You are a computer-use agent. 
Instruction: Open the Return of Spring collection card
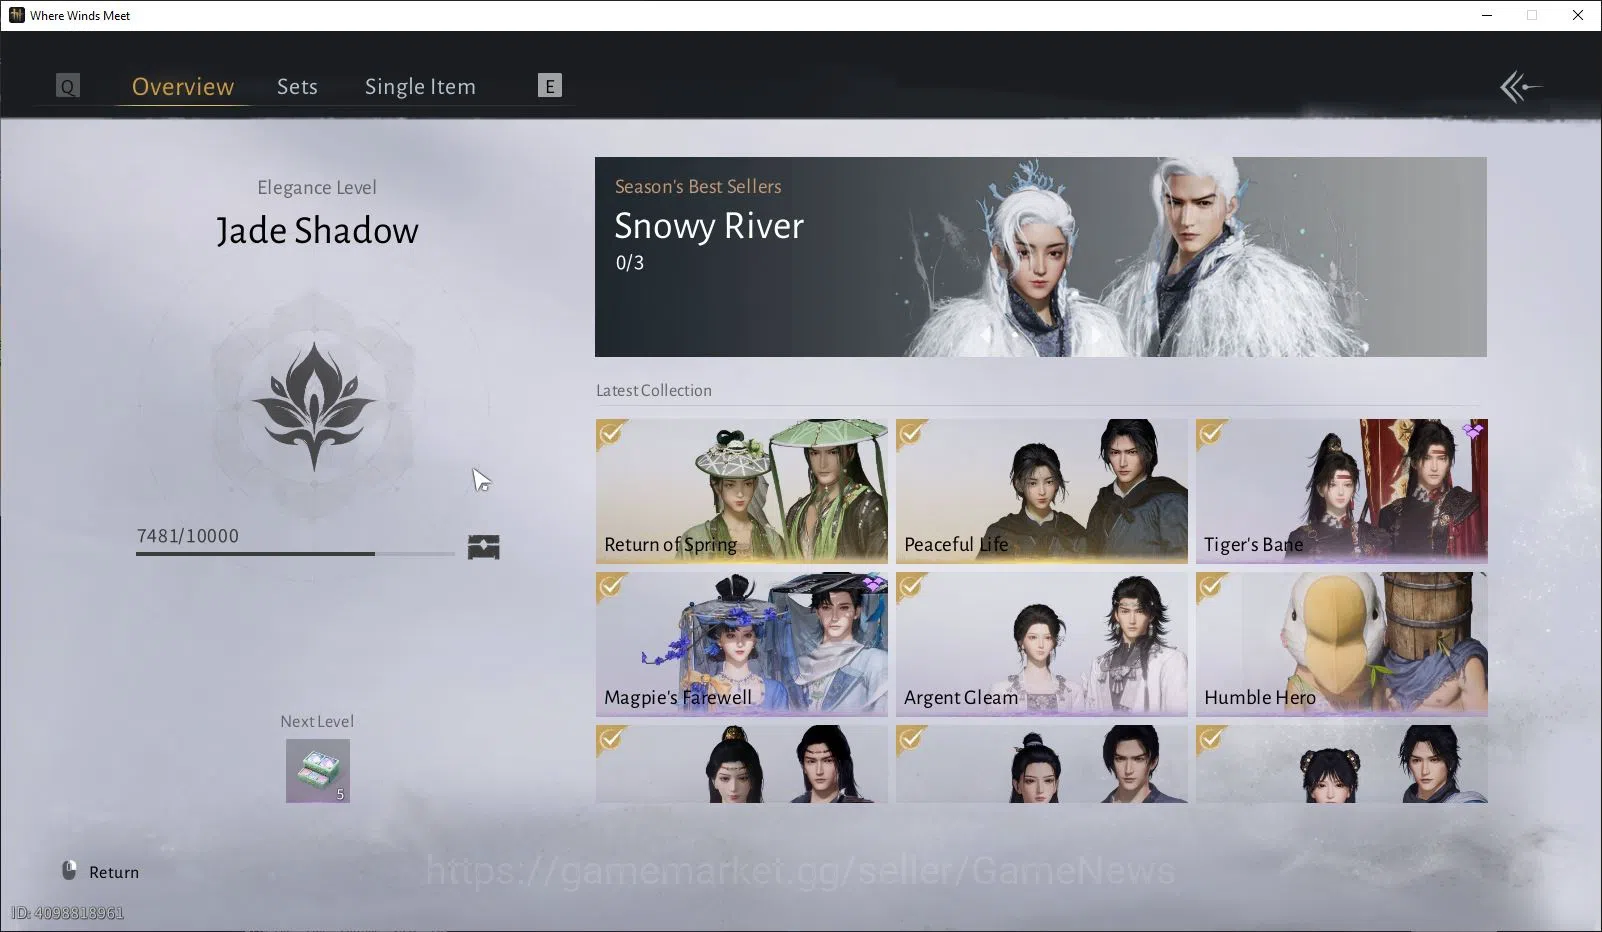742,491
